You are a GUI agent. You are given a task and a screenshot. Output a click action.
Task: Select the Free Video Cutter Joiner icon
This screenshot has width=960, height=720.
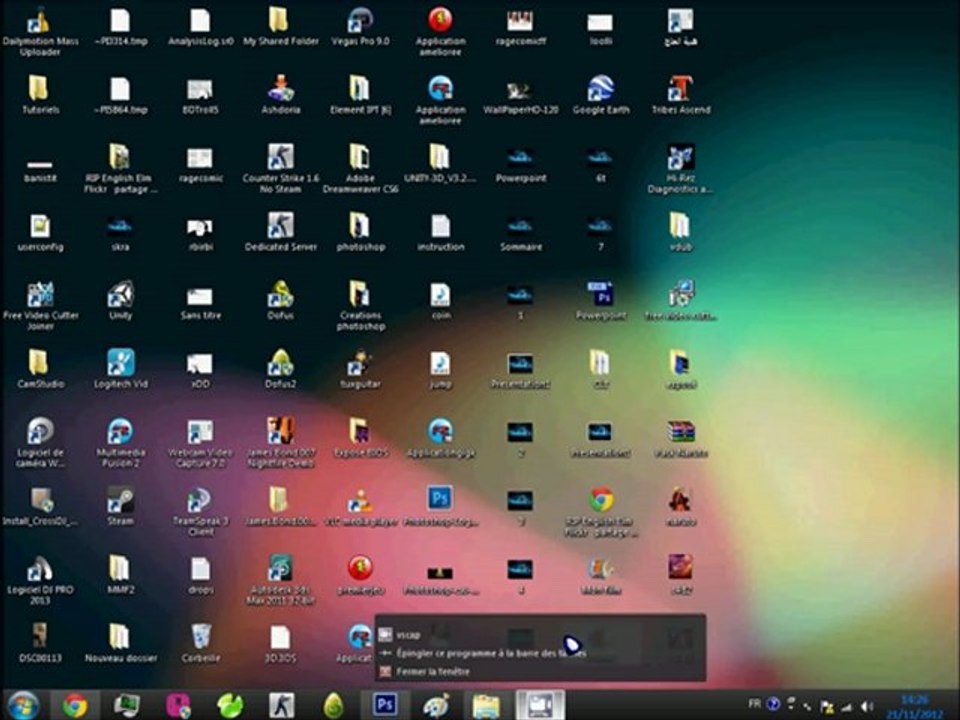(x=40, y=295)
